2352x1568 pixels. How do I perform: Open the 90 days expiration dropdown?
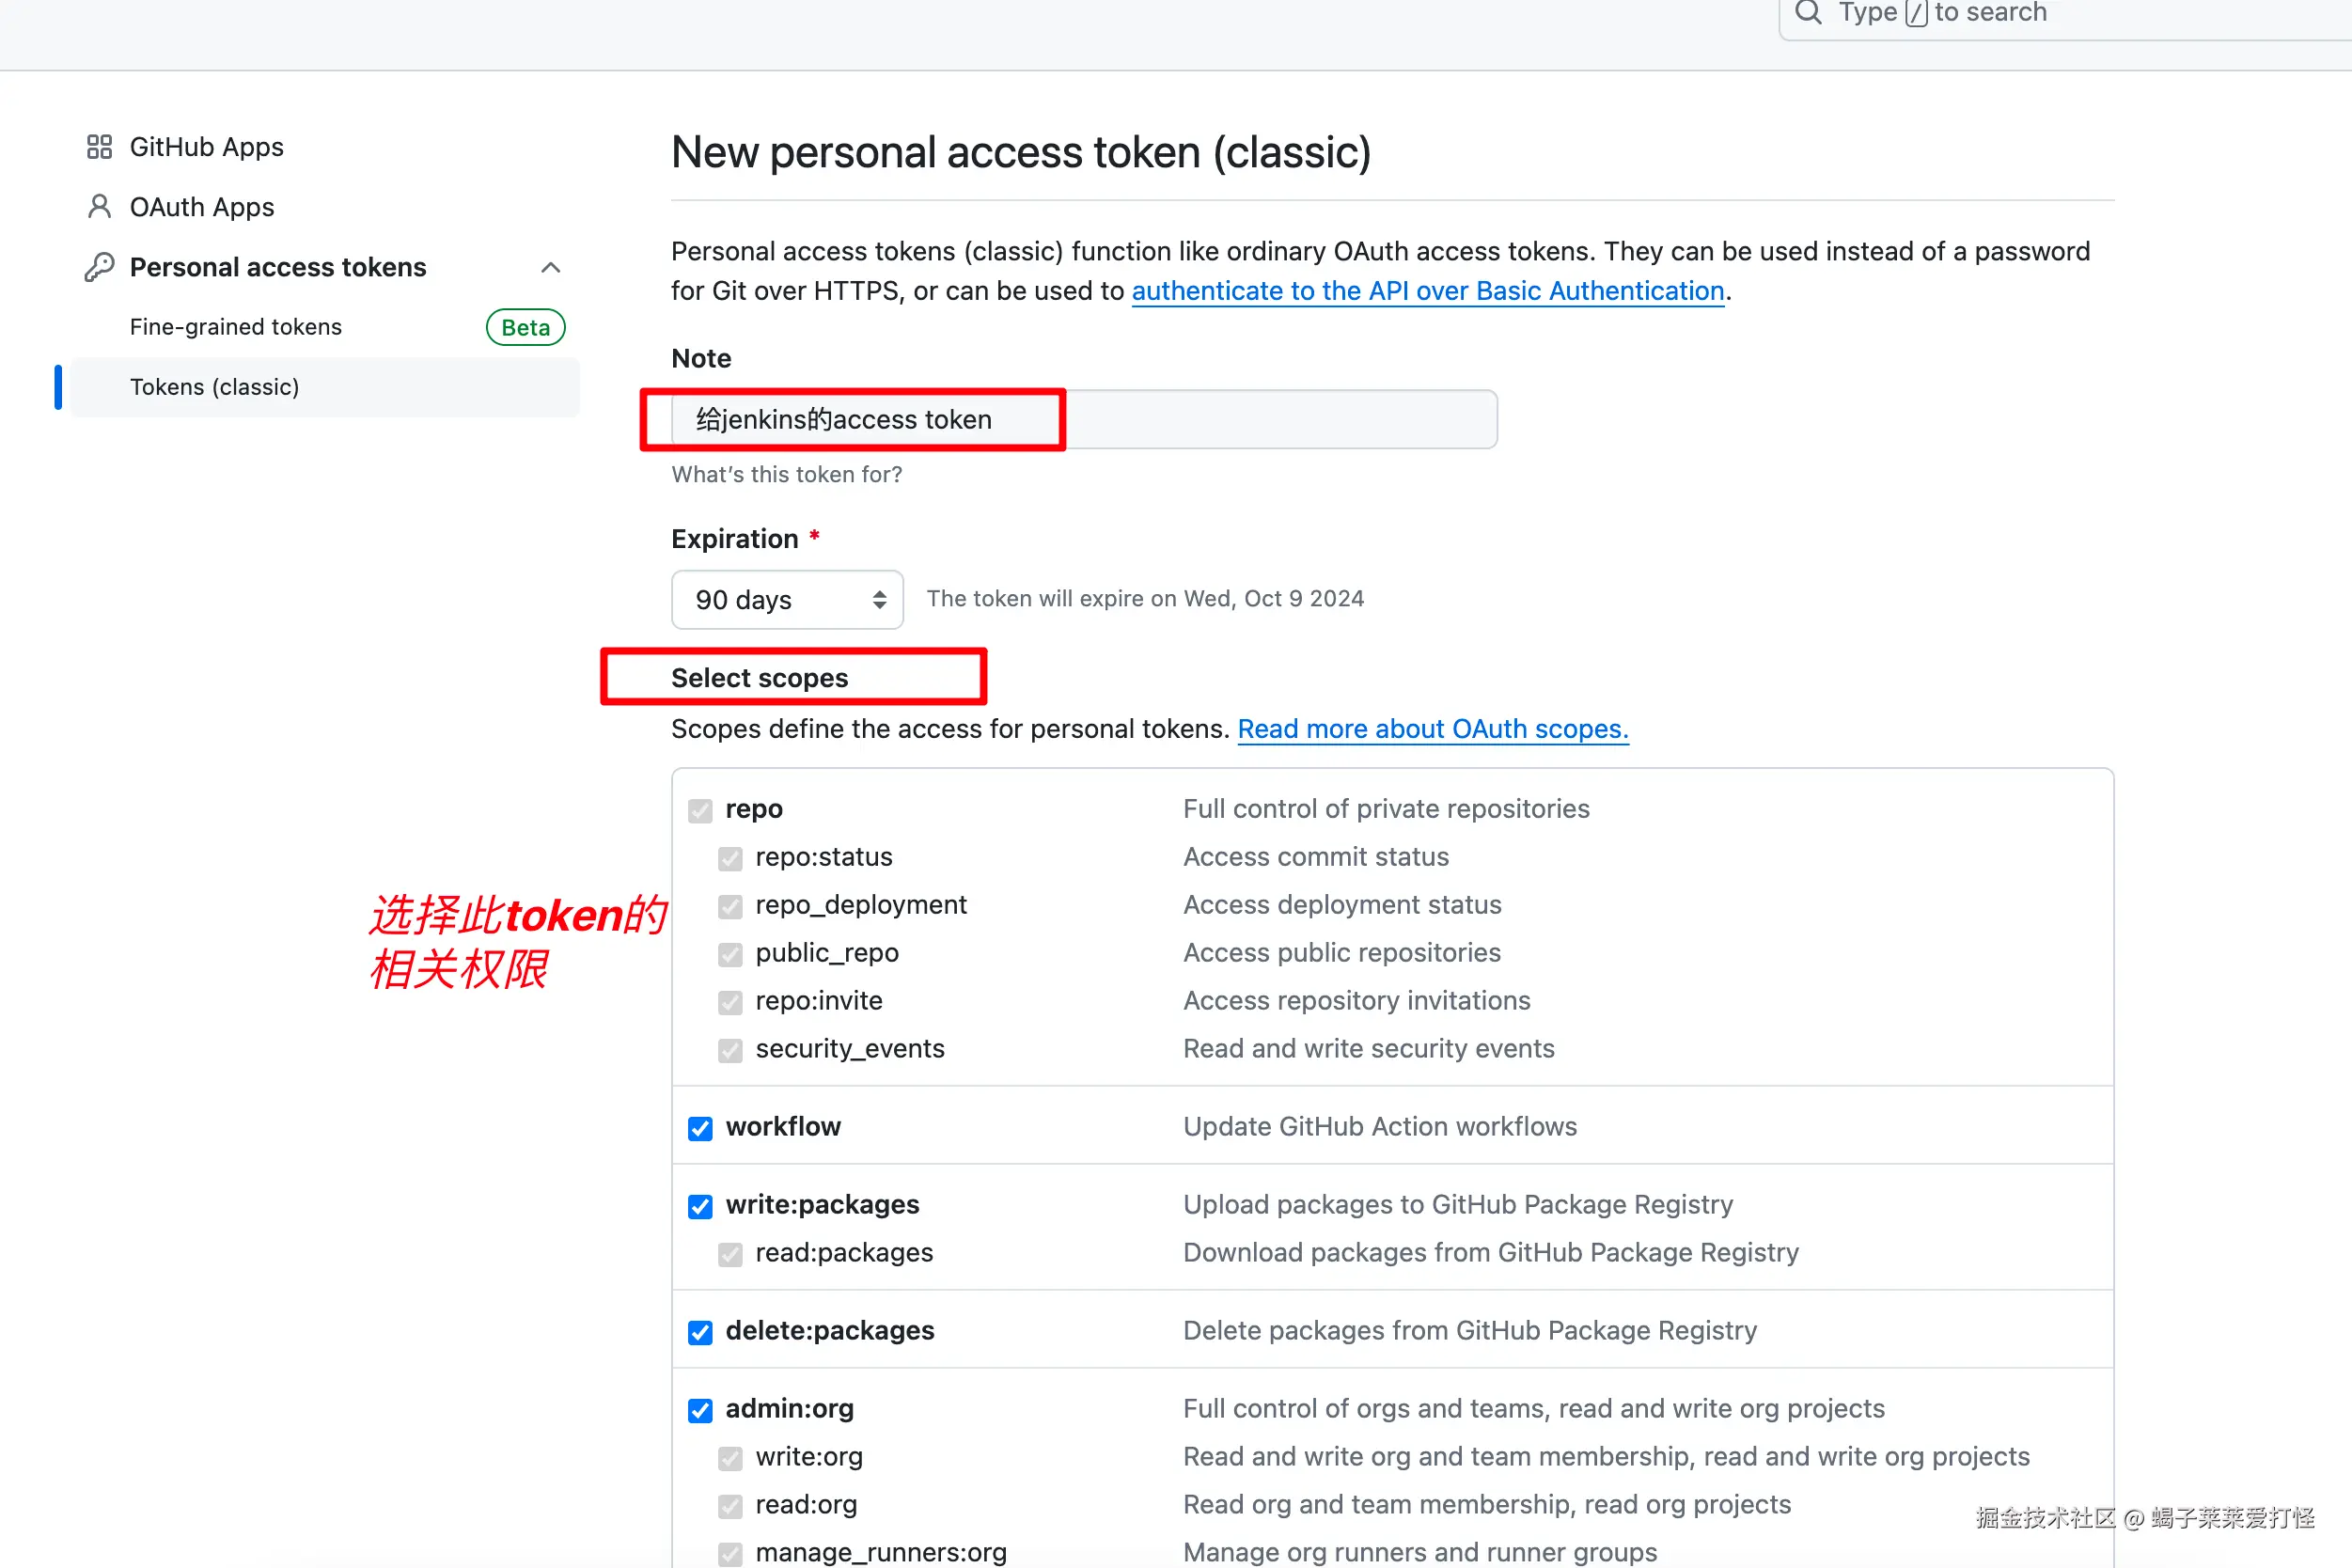pos(787,599)
